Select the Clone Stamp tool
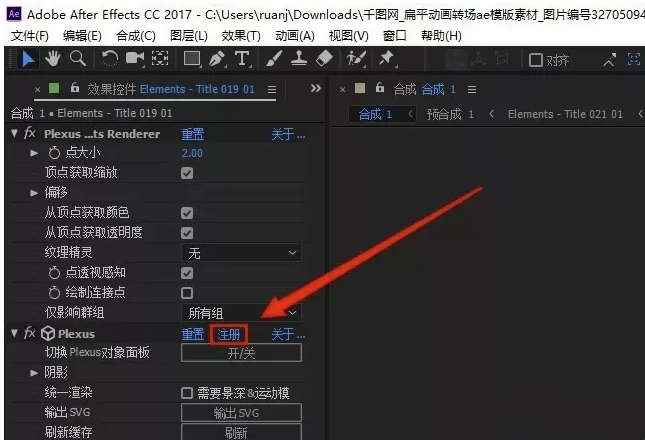The image size is (645, 440). click(299, 59)
